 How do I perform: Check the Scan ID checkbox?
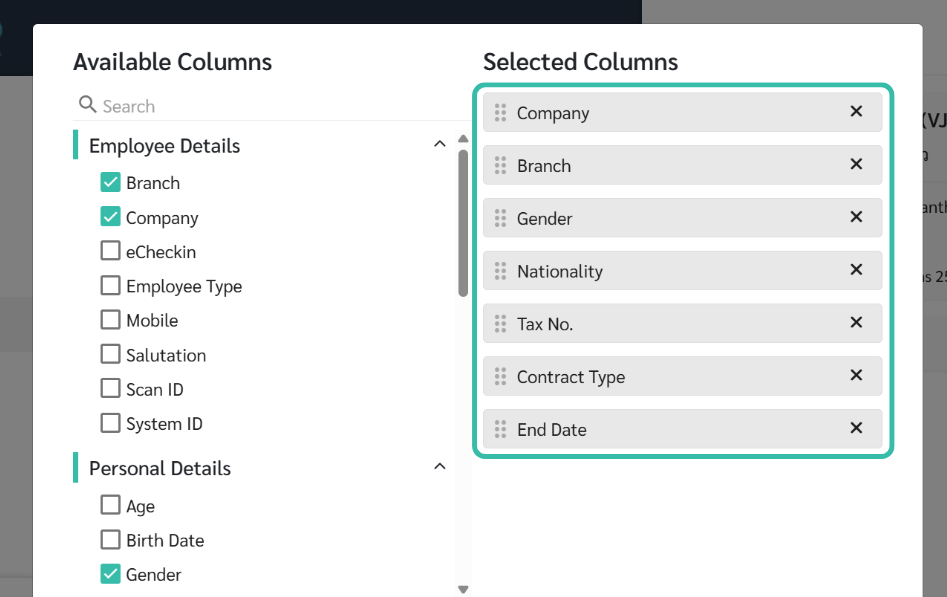click(x=110, y=389)
